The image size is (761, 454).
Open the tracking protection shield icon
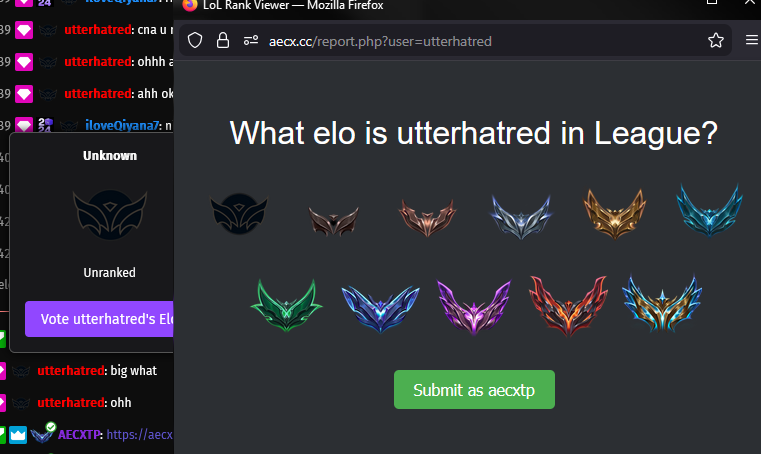click(195, 40)
